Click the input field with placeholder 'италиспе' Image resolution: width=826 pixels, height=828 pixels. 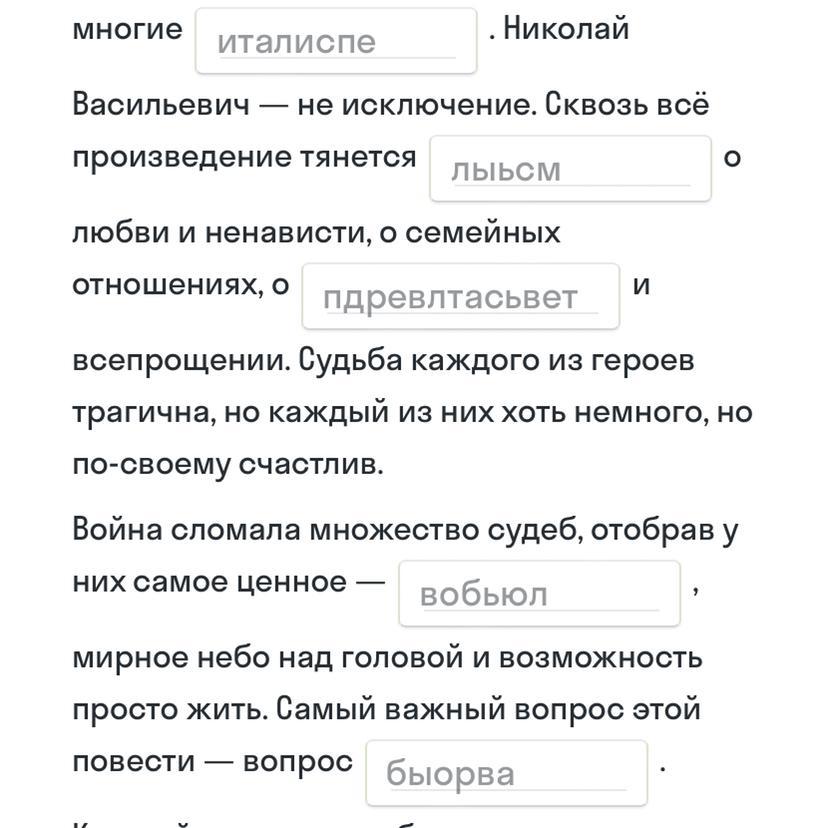pyautogui.click(x=336, y=41)
